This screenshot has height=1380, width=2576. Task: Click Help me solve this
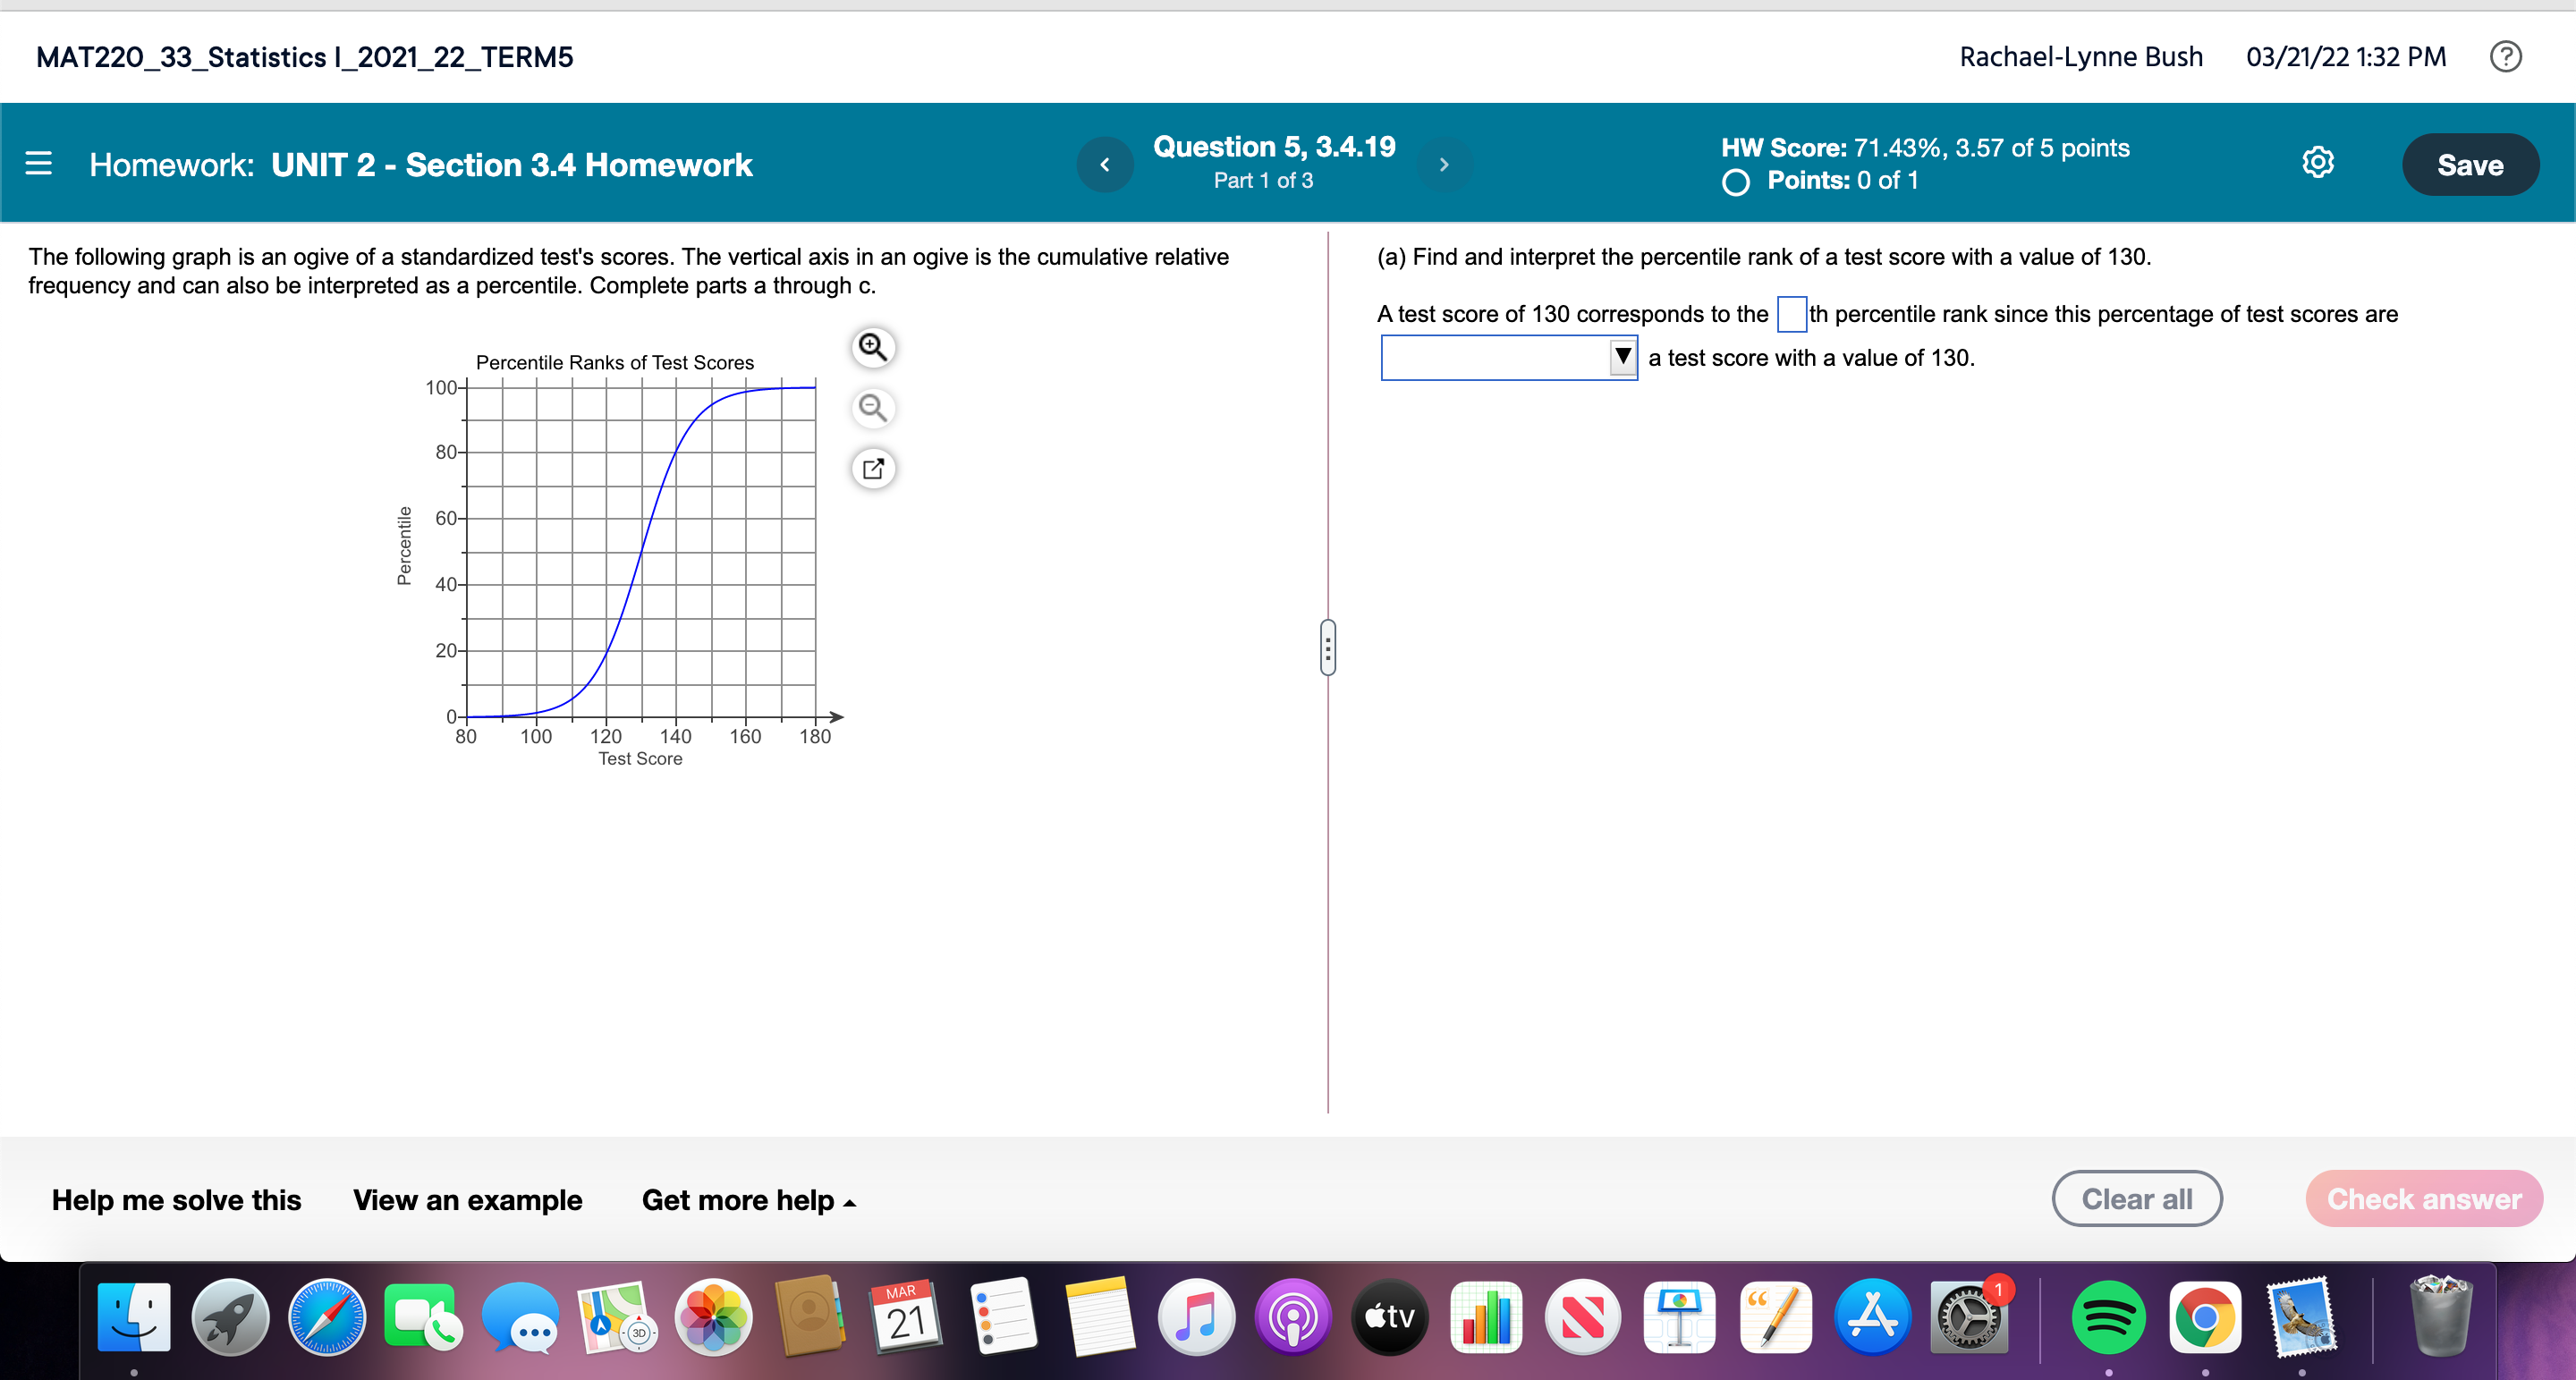(x=176, y=1199)
